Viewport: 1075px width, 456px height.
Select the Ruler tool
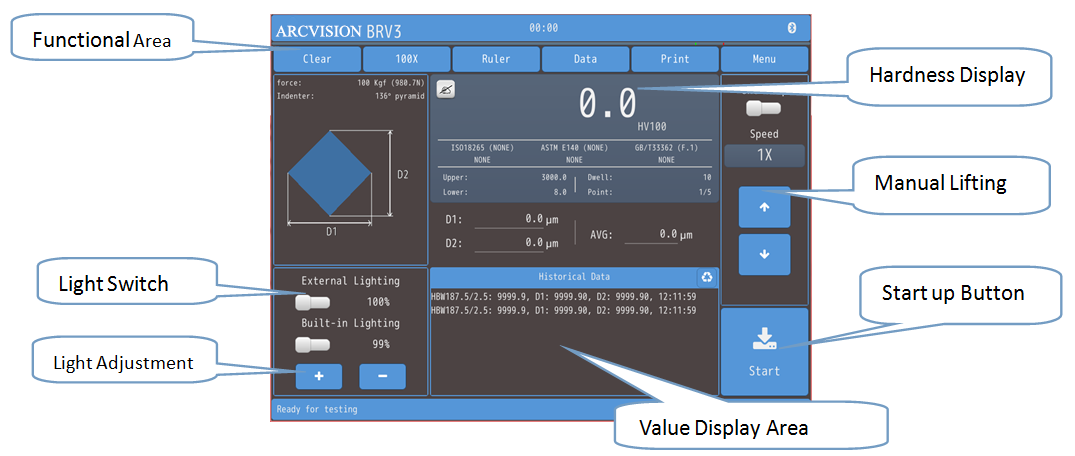coord(496,59)
